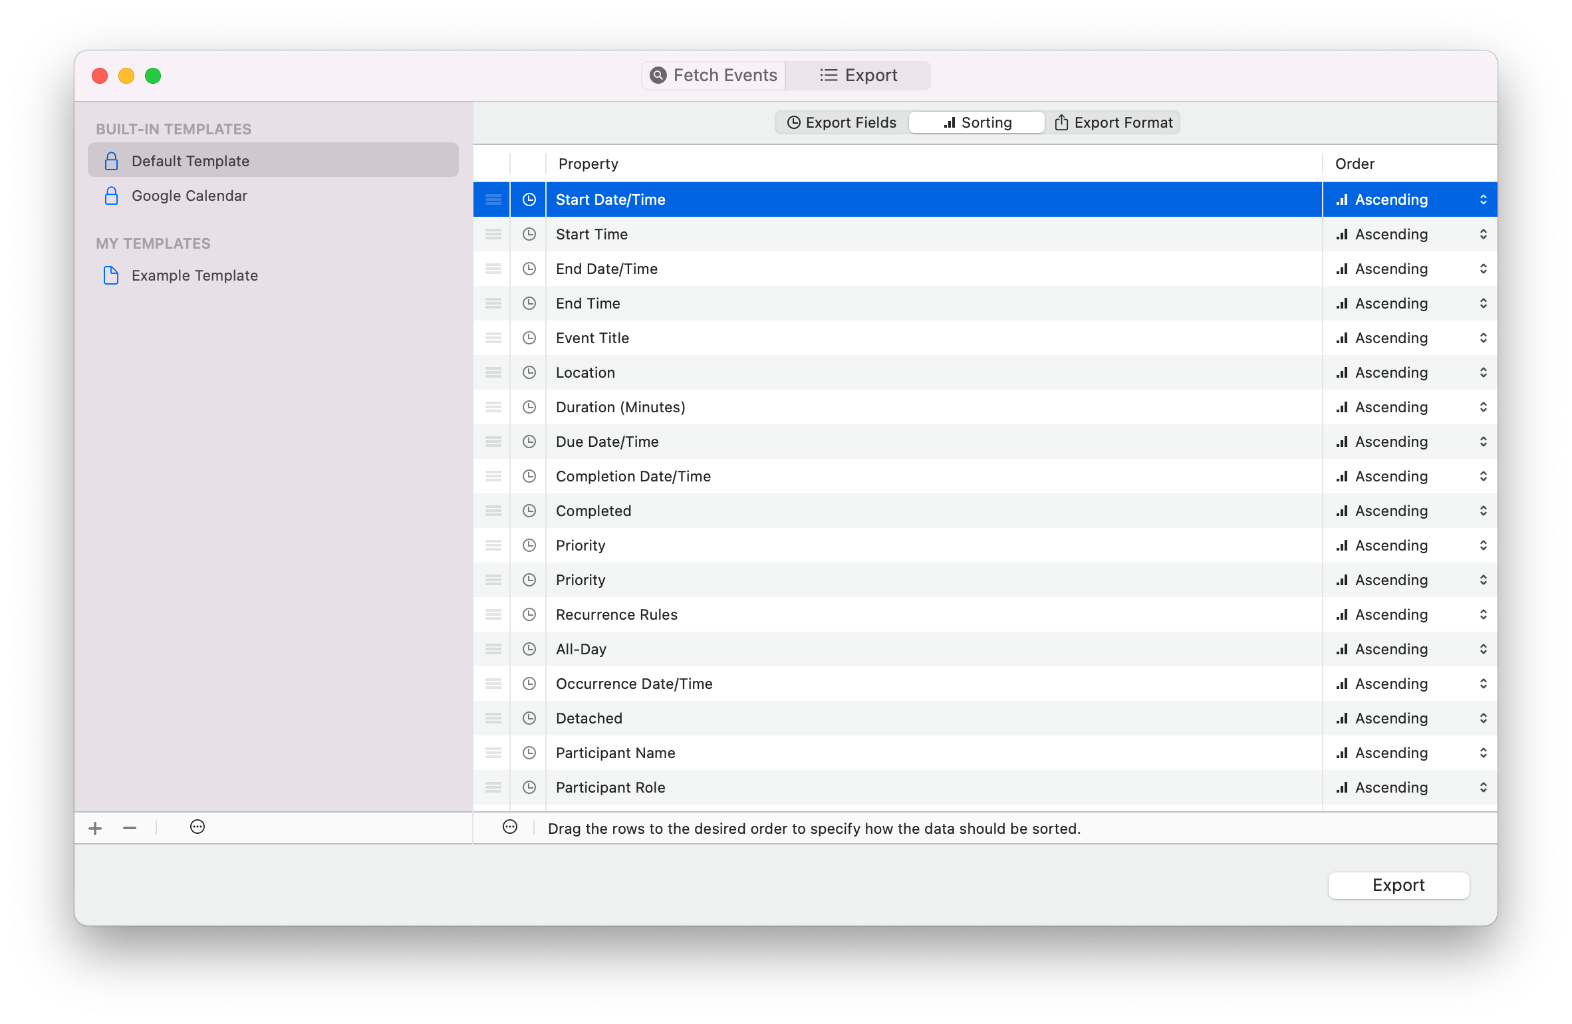
Task: Select the Start Time row text
Action: tap(592, 234)
